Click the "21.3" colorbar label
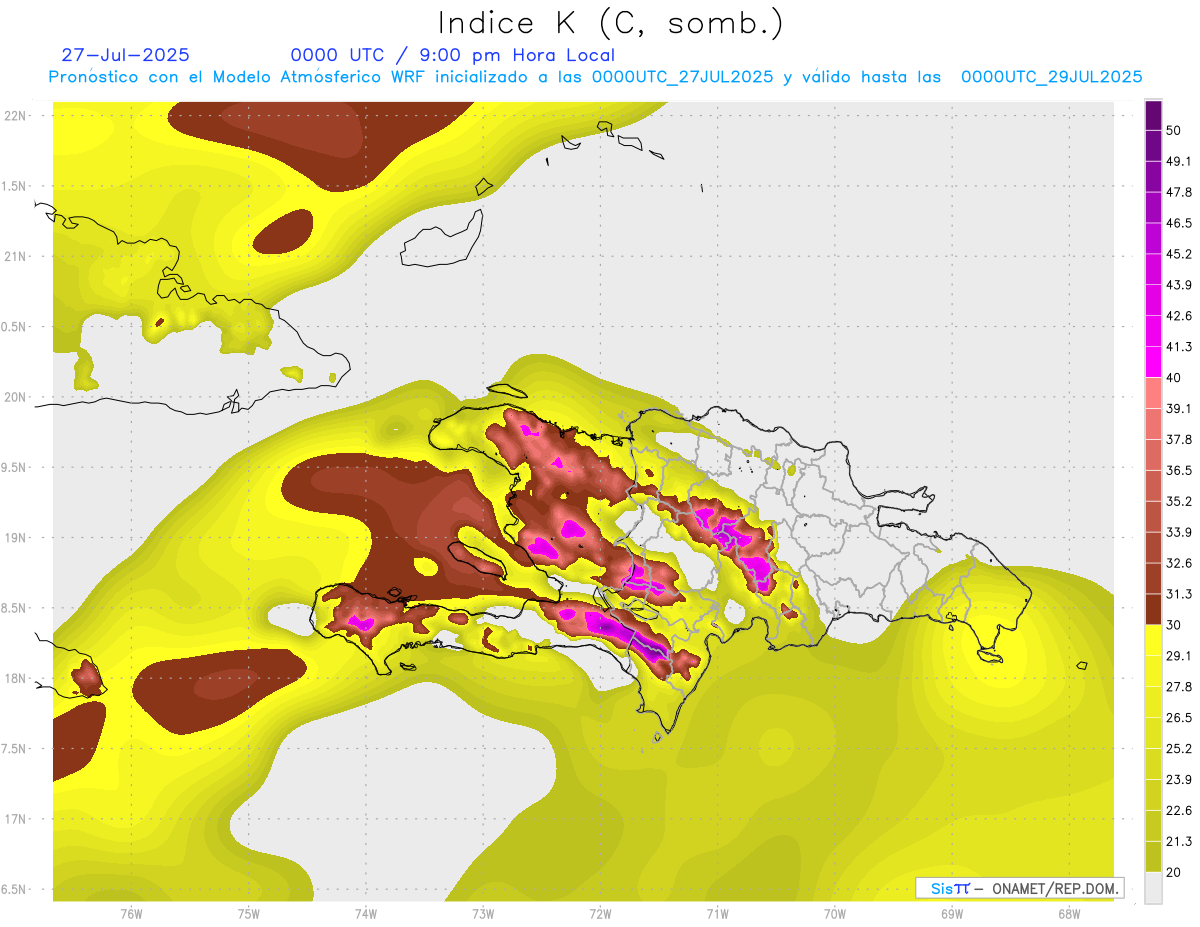The height and width of the screenshot is (927, 1200). pyautogui.click(x=1180, y=842)
